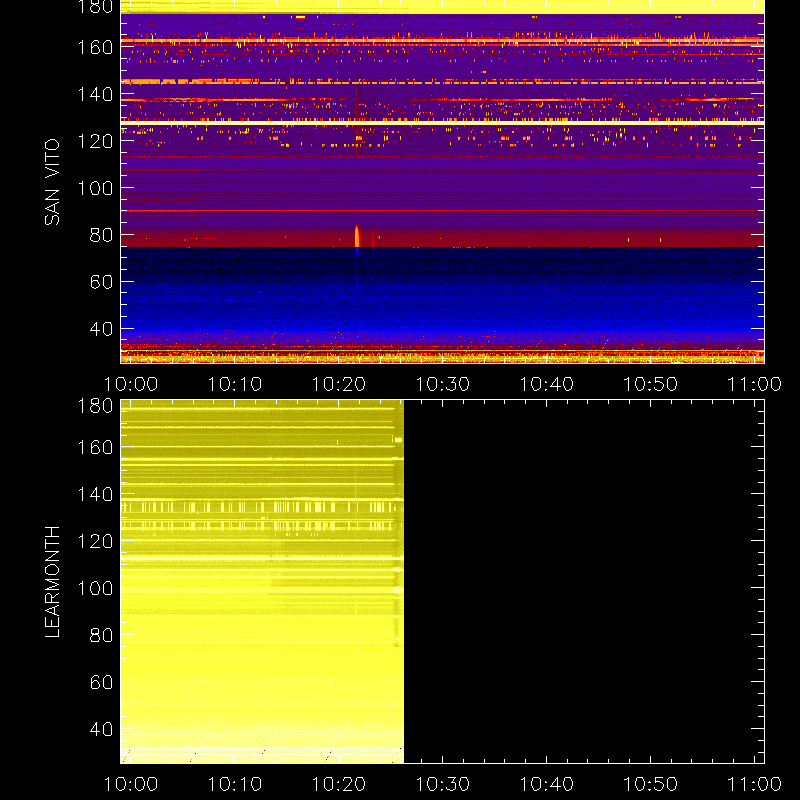
Task: Click the SAN VITO axis title
Action: pyautogui.click(x=52, y=182)
